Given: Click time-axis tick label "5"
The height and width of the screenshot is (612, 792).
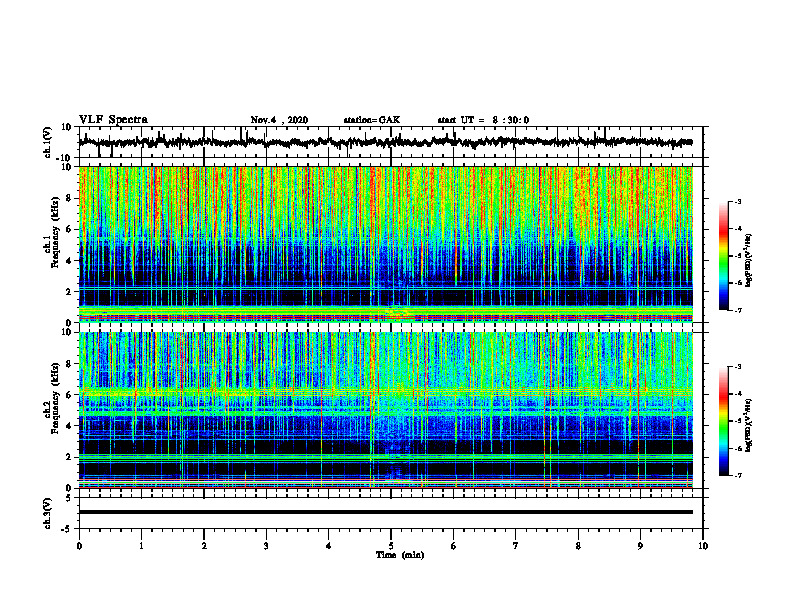Looking at the screenshot, I should [391, 546].
